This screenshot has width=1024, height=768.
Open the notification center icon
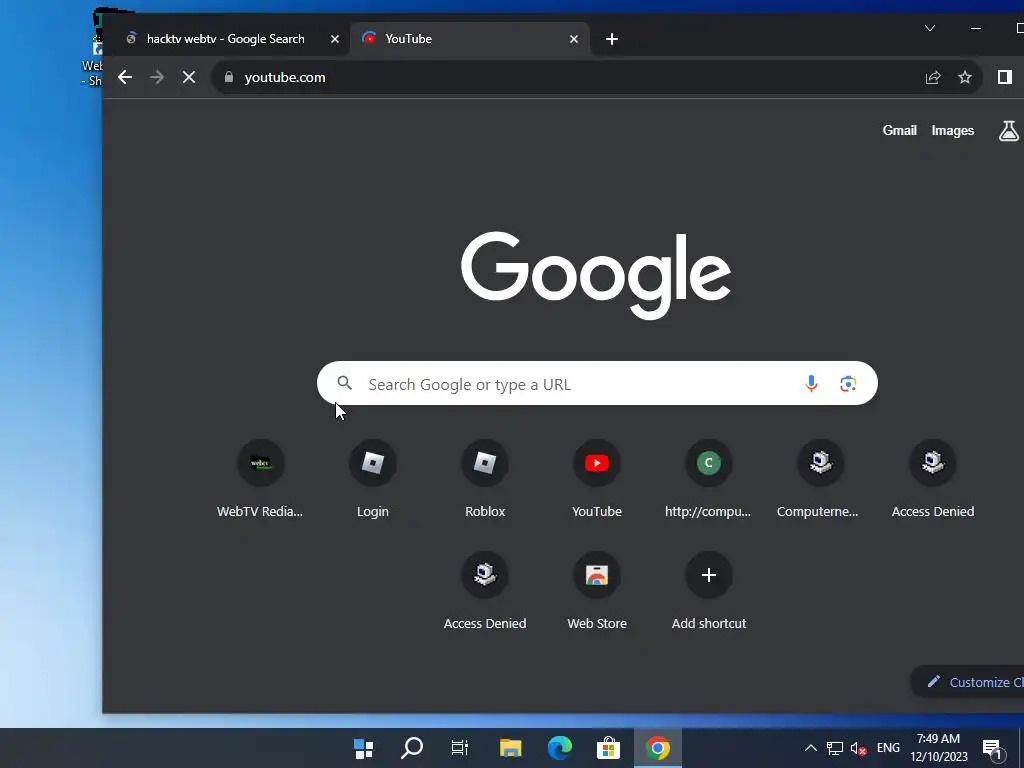coord(993,750)
